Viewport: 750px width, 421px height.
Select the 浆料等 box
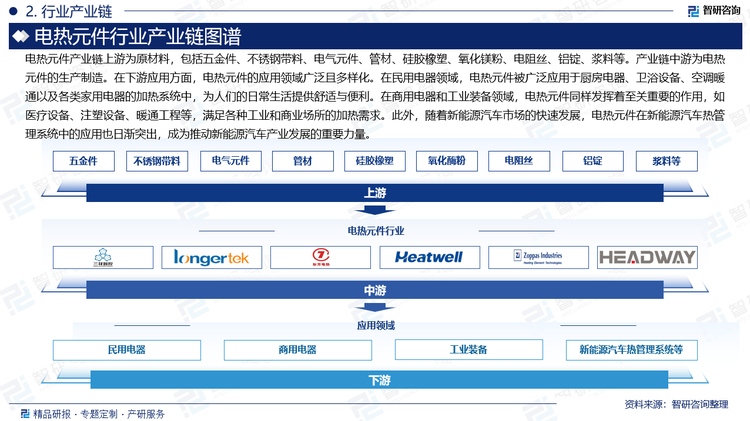point(667,161)
